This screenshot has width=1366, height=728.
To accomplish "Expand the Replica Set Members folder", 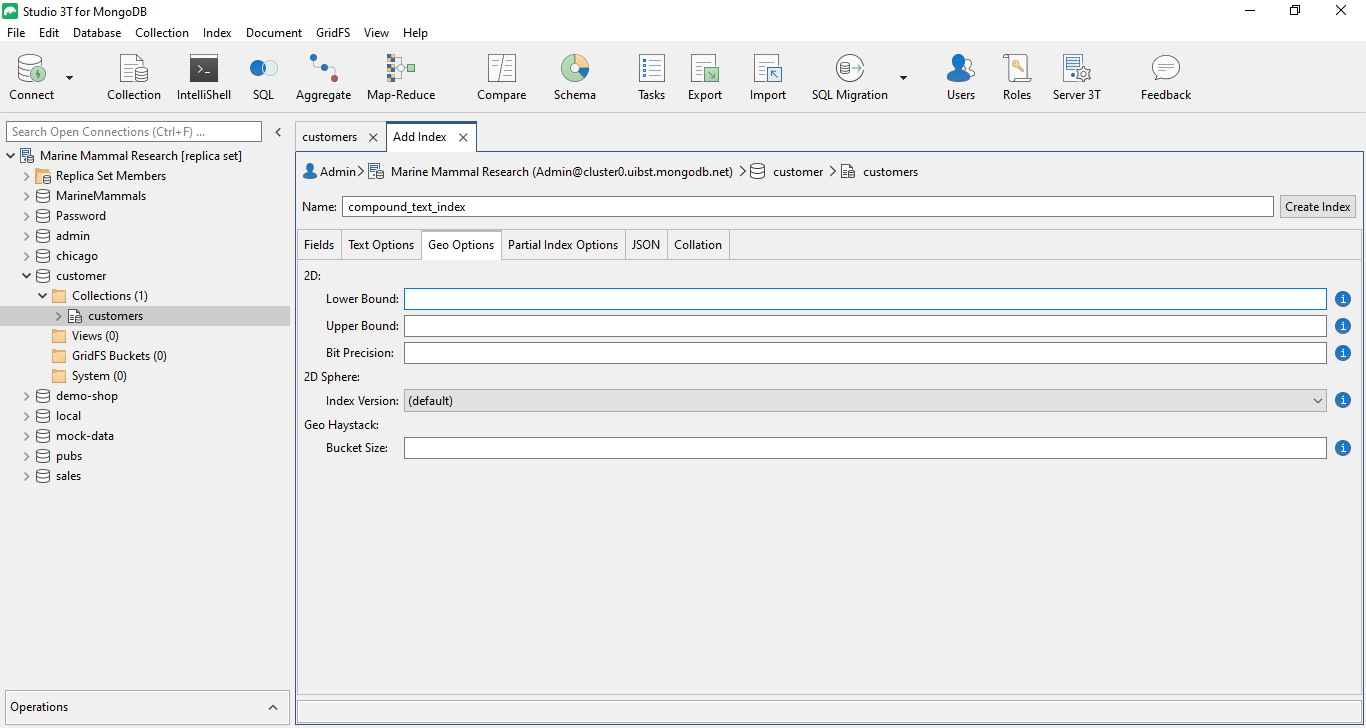I will (26, 175).
